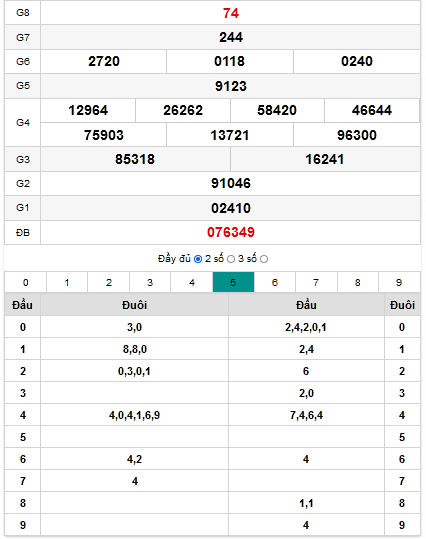Viewport: 426px width, 539px height.
Task: Click the G4 result 58420
Action: (277, 110)
